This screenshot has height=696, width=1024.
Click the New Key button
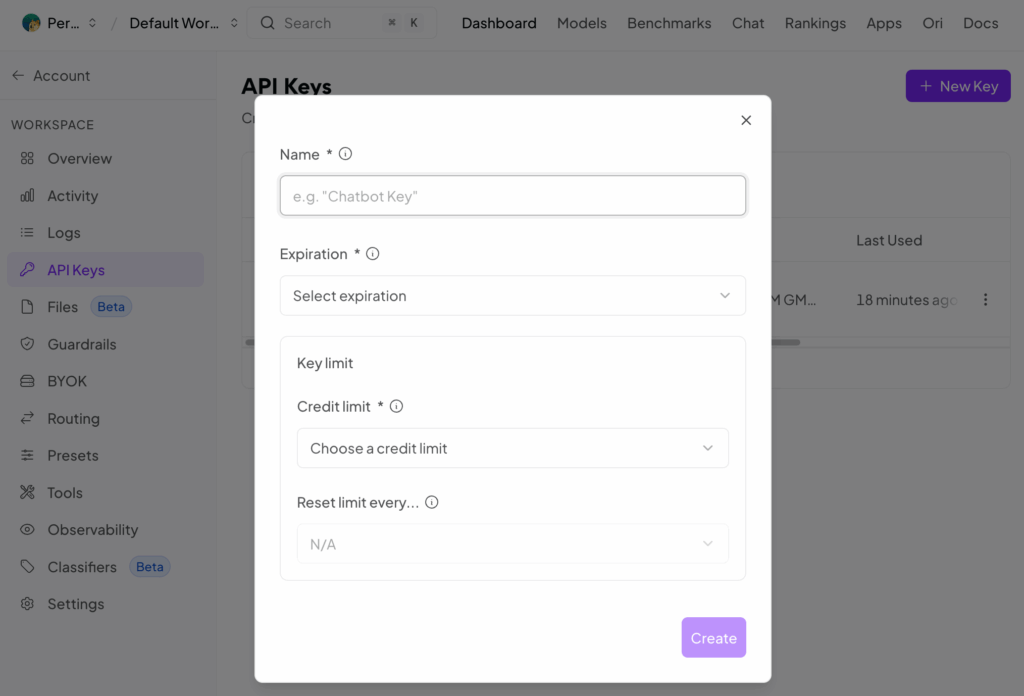pos(958,86)
